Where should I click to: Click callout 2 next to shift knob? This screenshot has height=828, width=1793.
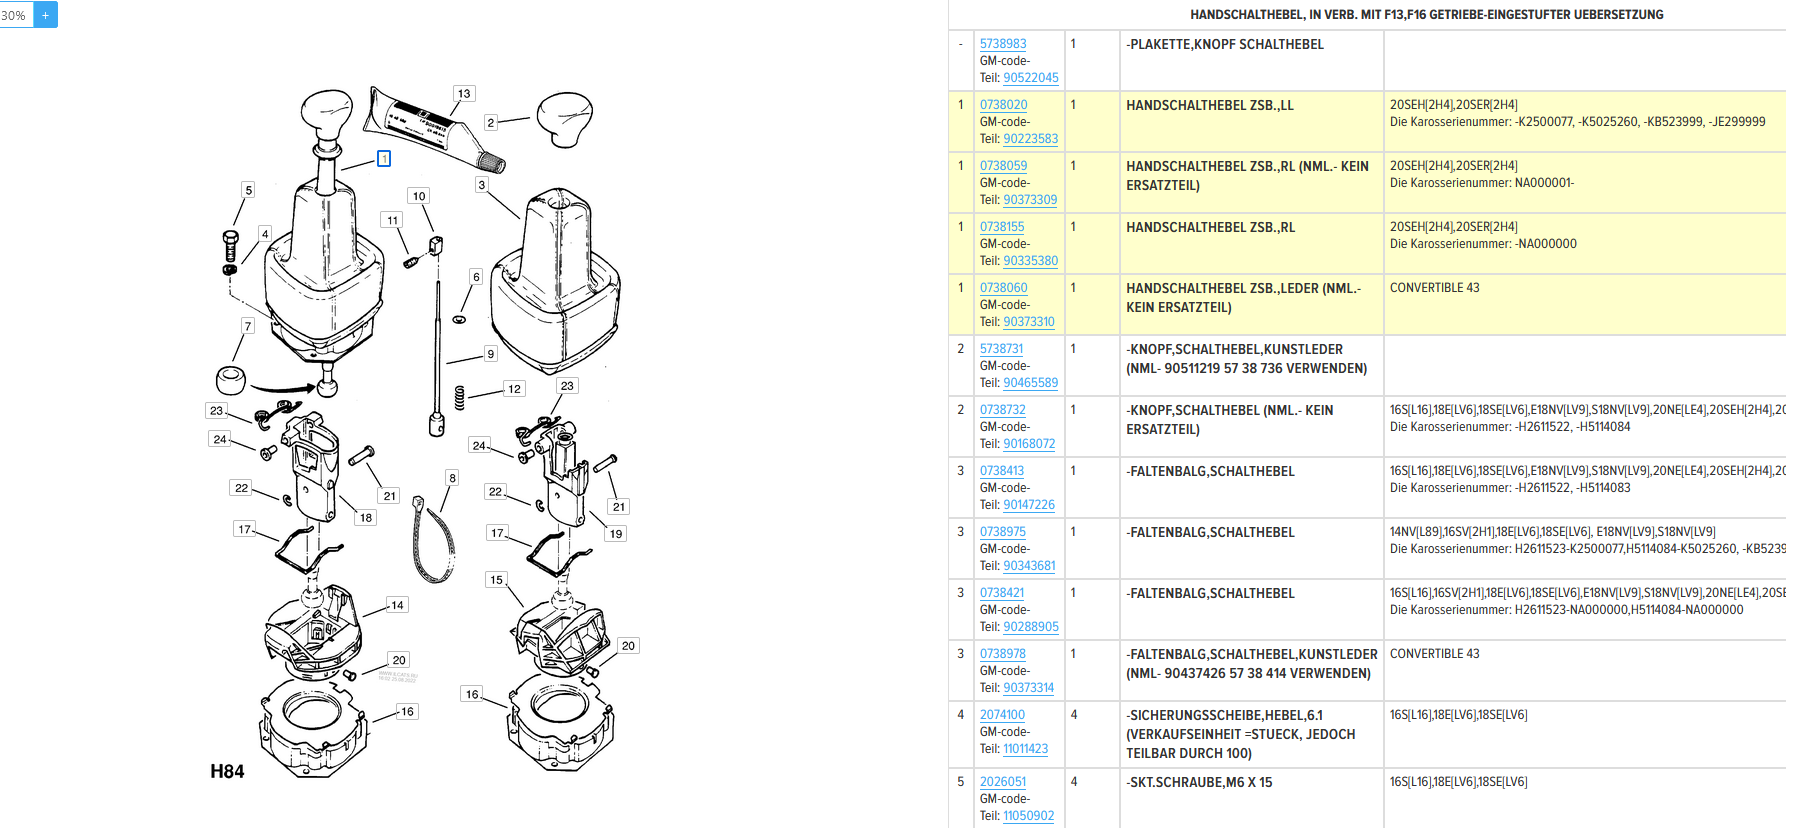point(490,123)
